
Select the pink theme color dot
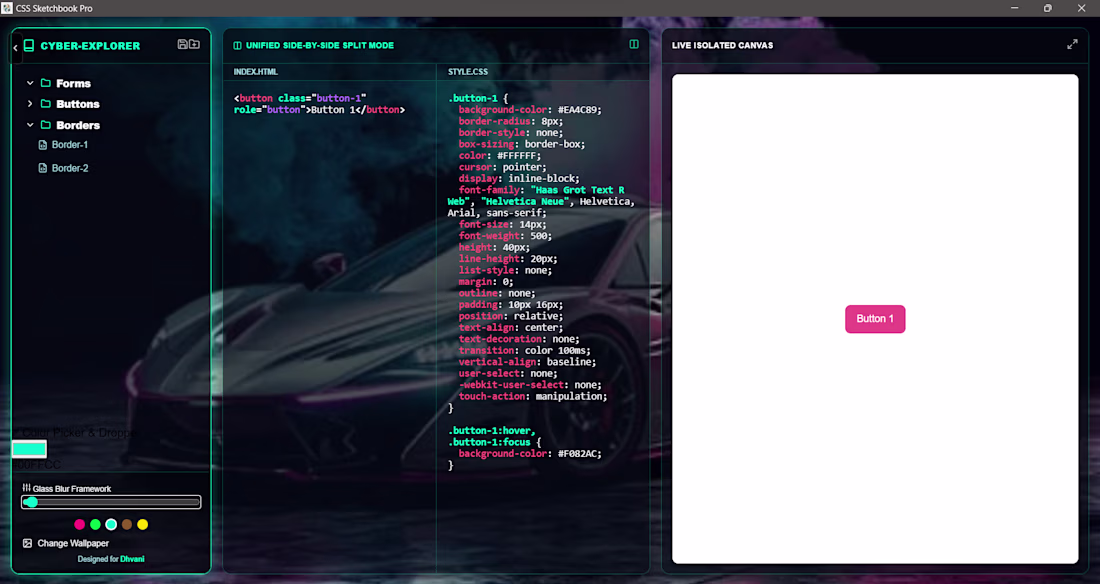coord(79,524)
